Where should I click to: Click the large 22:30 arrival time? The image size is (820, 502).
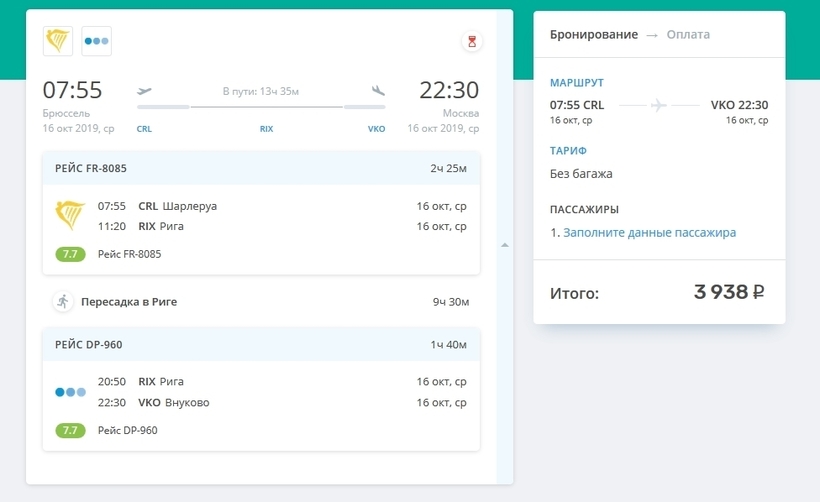point(449,90)
